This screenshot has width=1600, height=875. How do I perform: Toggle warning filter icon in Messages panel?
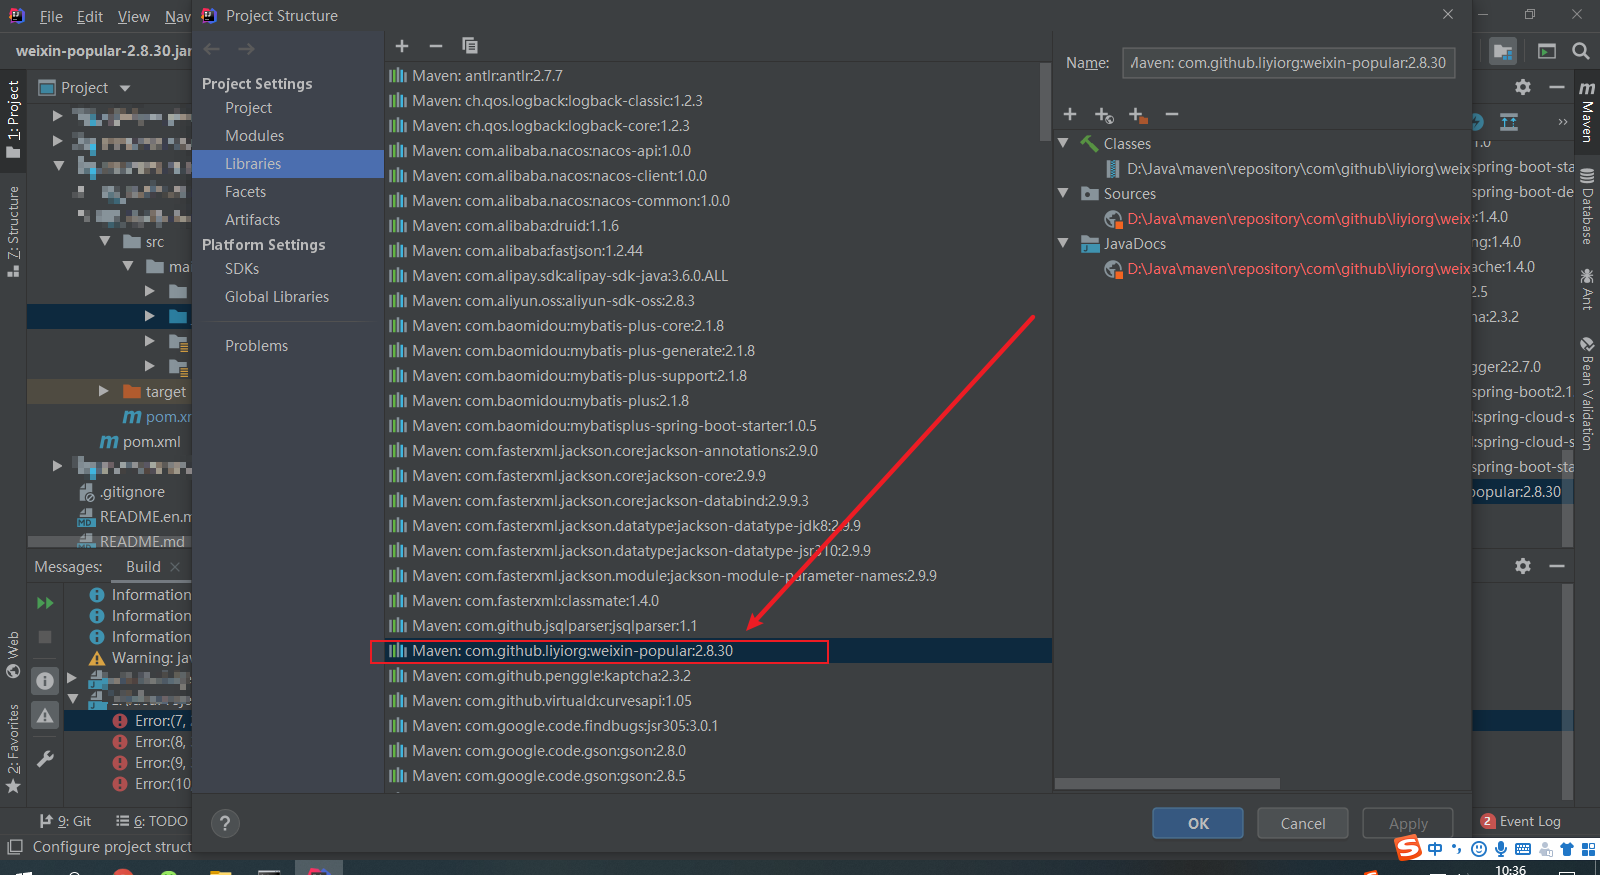point(45,716)
